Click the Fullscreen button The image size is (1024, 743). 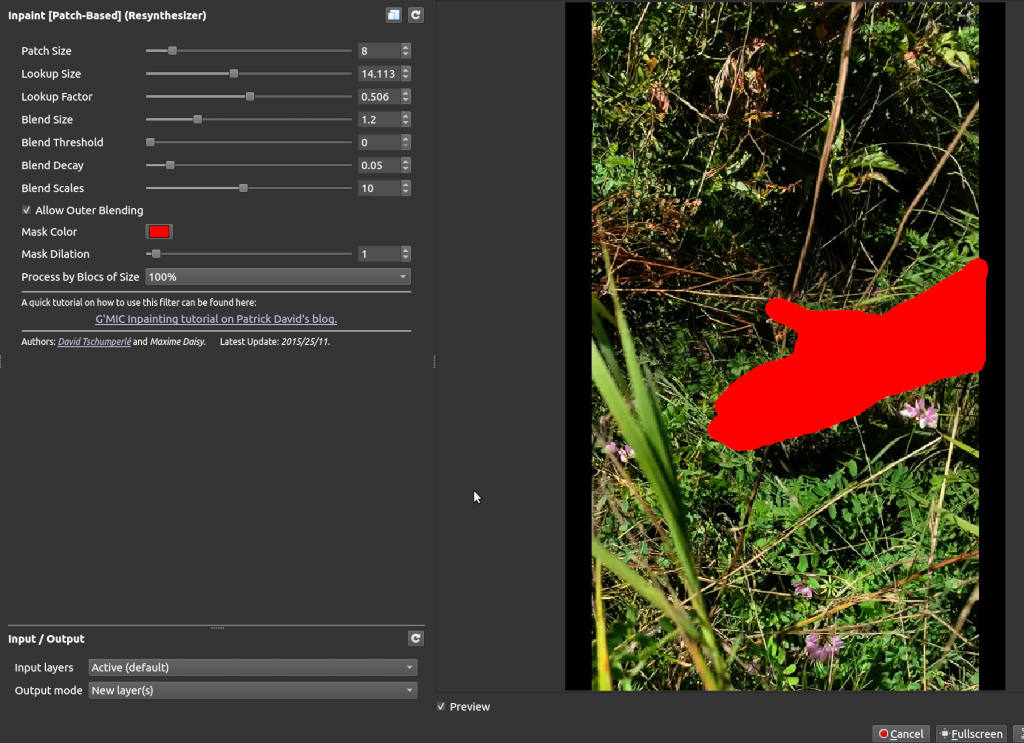[971, 734]
